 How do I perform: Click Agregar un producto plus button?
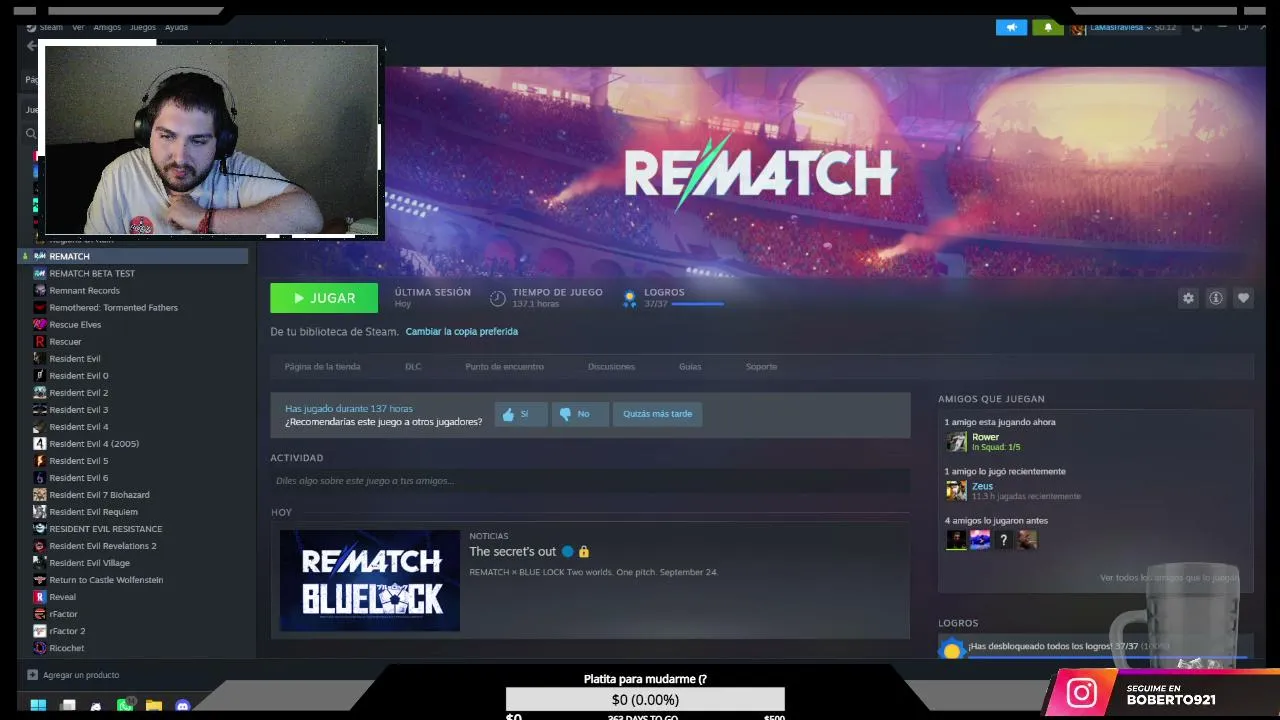[32, 675]
